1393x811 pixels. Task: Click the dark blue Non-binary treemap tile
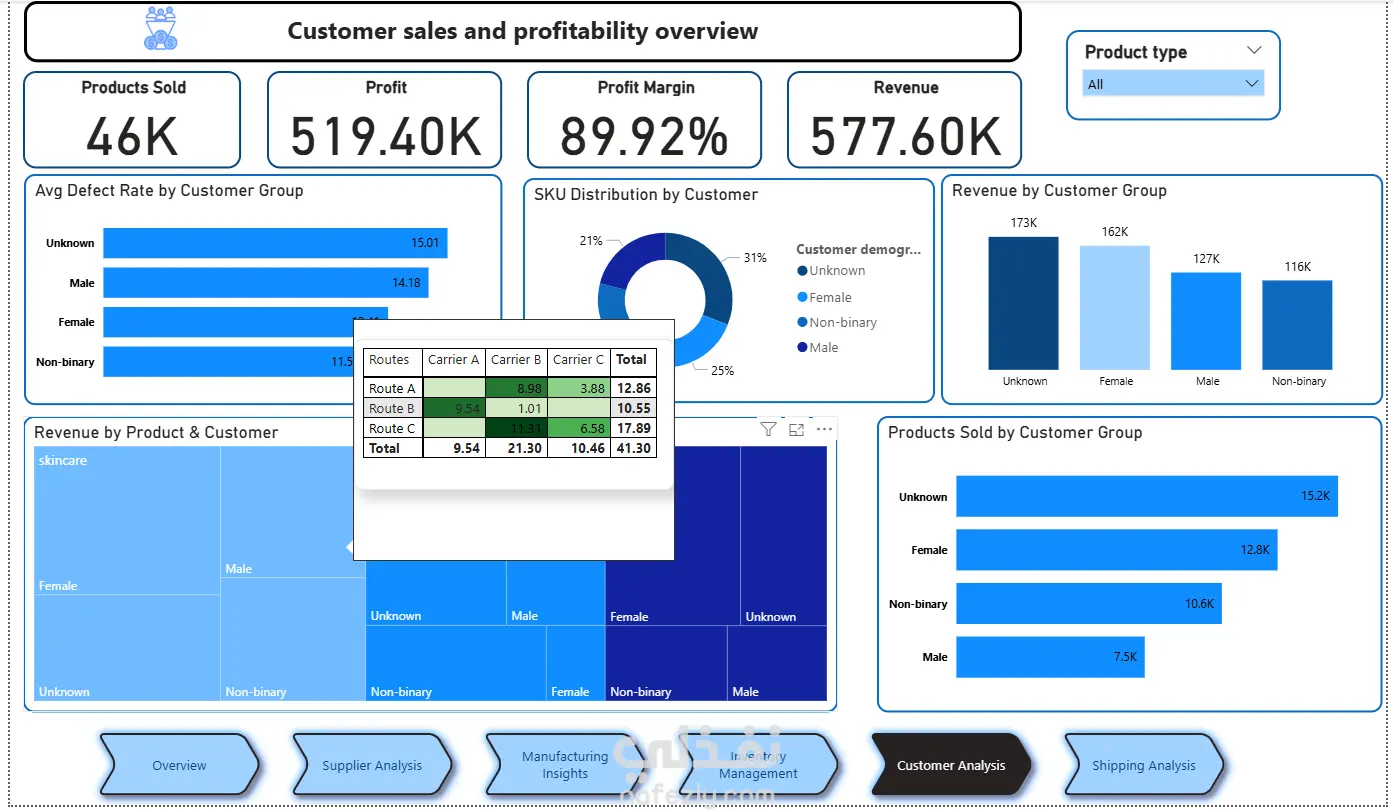666,663
